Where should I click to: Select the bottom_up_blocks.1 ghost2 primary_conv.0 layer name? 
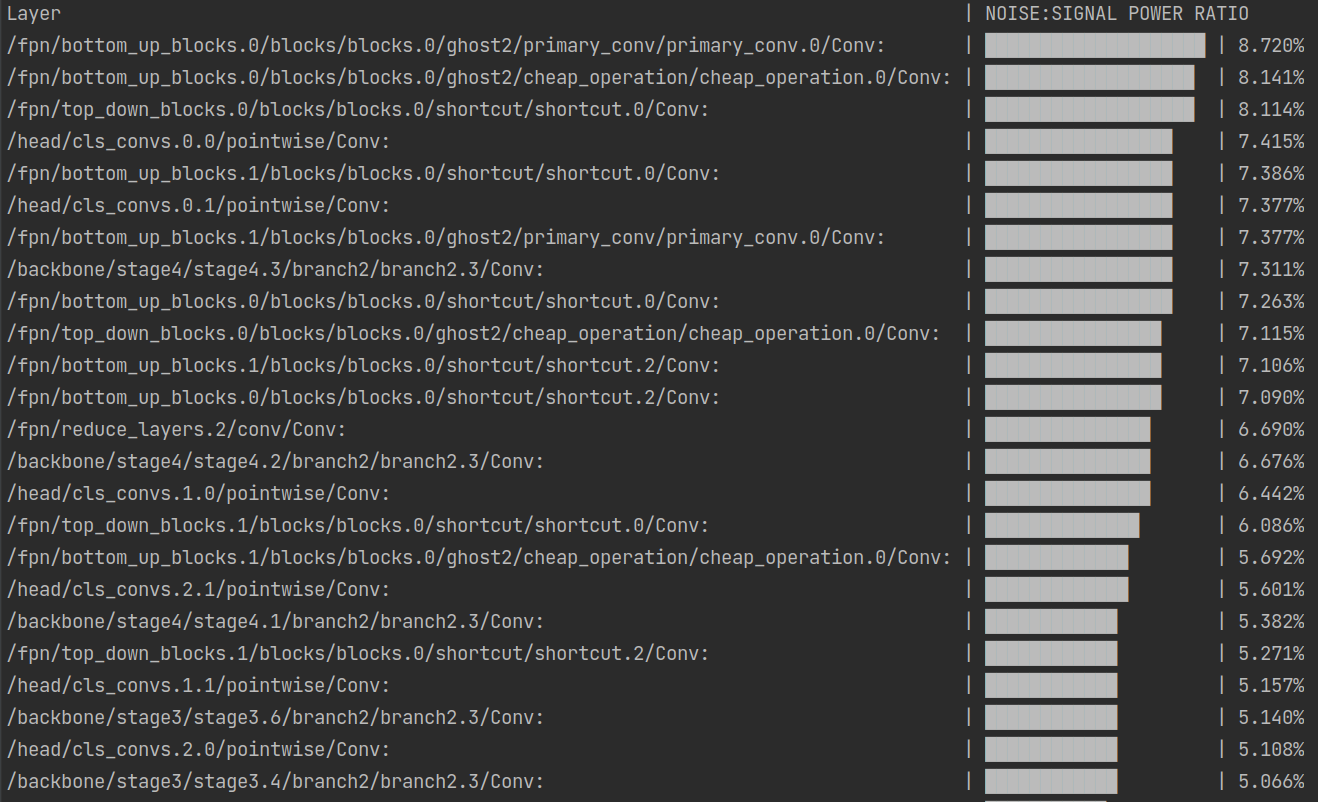[x=446, y=238]
